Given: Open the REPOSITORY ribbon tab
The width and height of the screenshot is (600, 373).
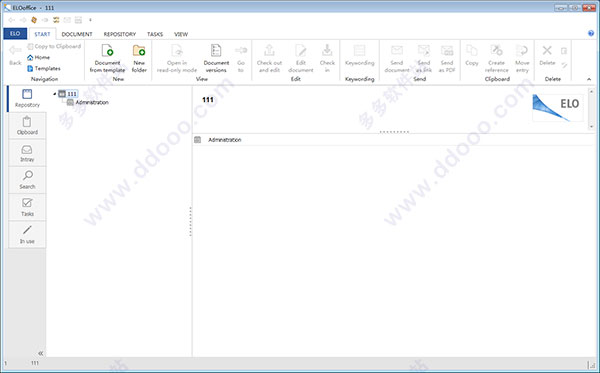Looking at the screenshot, I should click(119, 34).
